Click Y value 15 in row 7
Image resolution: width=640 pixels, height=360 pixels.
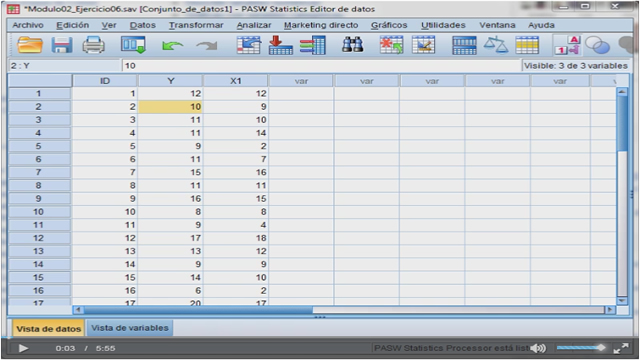click(x=171, y=172)
